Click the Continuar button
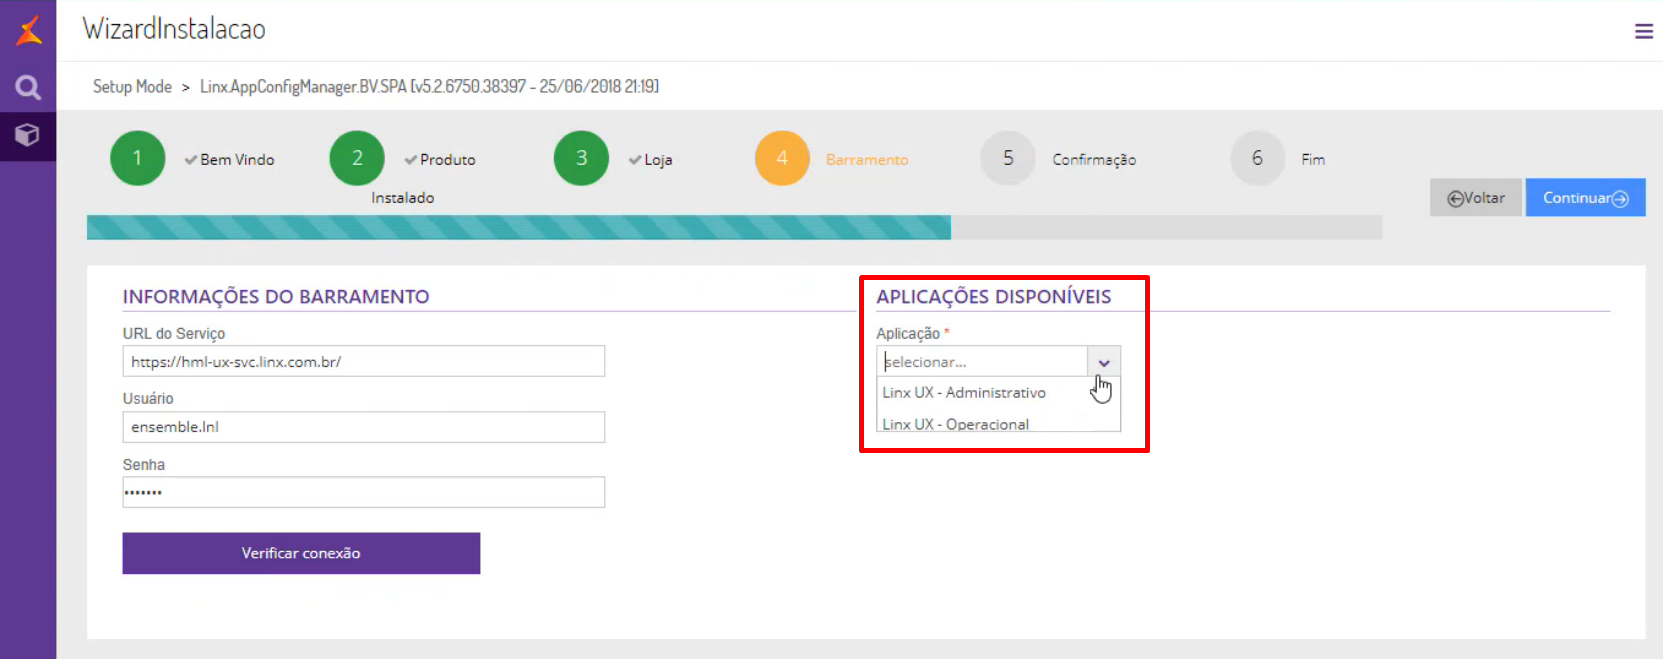 tap(1585, 198)
